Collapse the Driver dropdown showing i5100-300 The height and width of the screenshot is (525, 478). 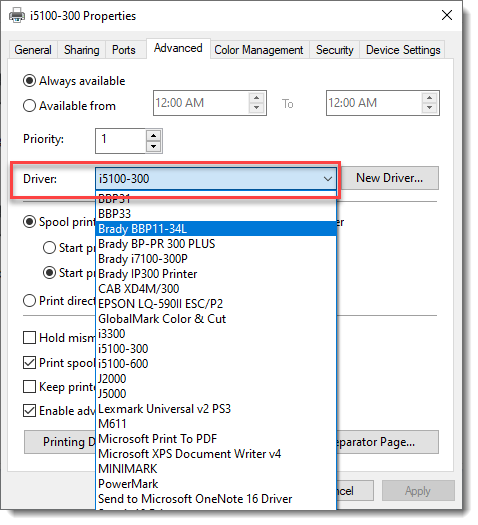tap(216, 178)
